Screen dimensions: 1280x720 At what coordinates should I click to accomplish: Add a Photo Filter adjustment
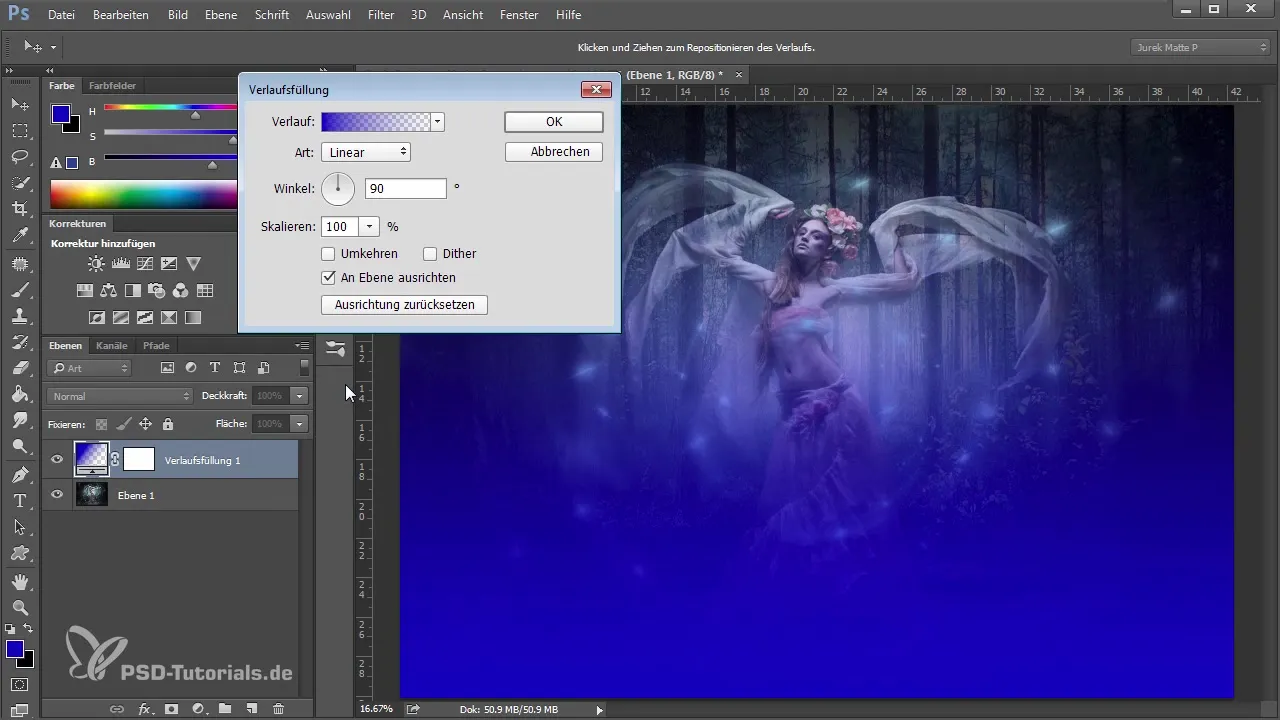157,291
